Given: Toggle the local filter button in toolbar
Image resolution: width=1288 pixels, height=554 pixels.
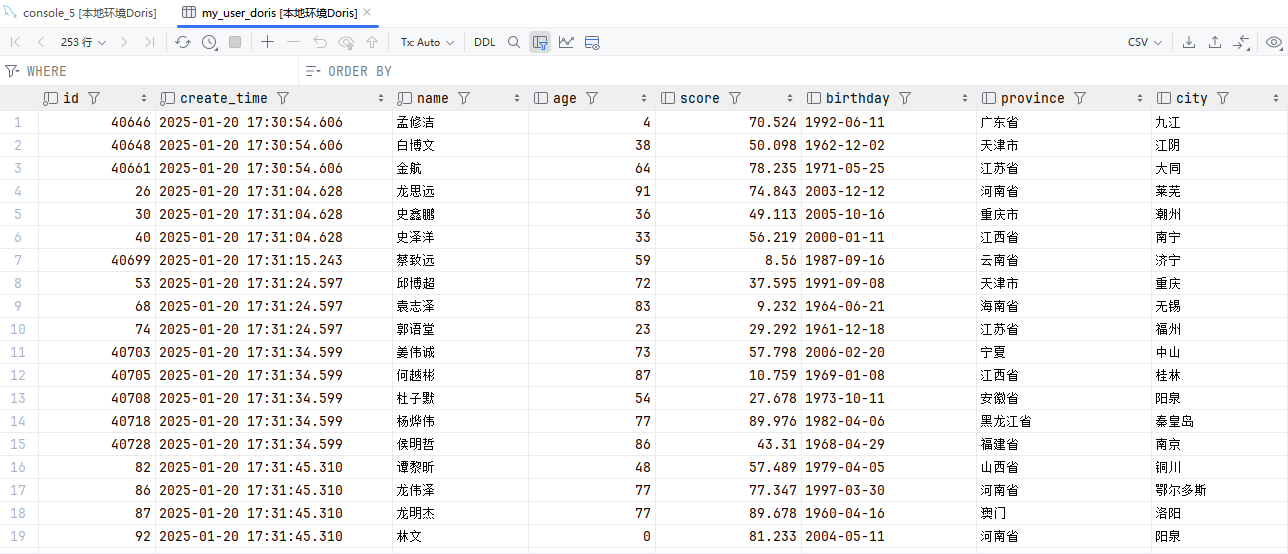Looking at the screenshot, I should click(540, 42).
